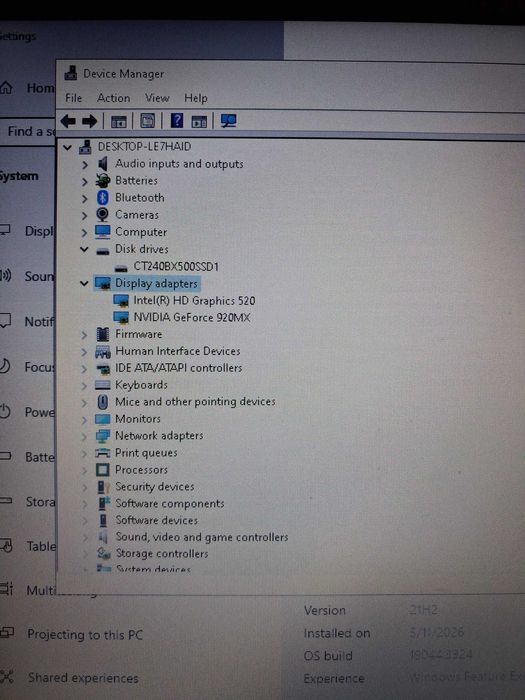The image size is (525, 700).
Task: Expand the Cameras category
Action: (x=84, y=216)
